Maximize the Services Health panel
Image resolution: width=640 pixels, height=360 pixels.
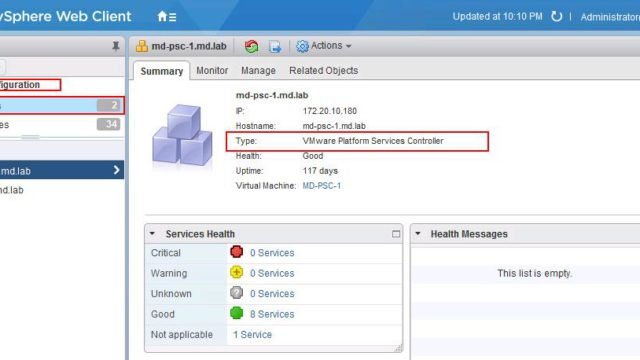pyautogui.click(x=396, y=234)
